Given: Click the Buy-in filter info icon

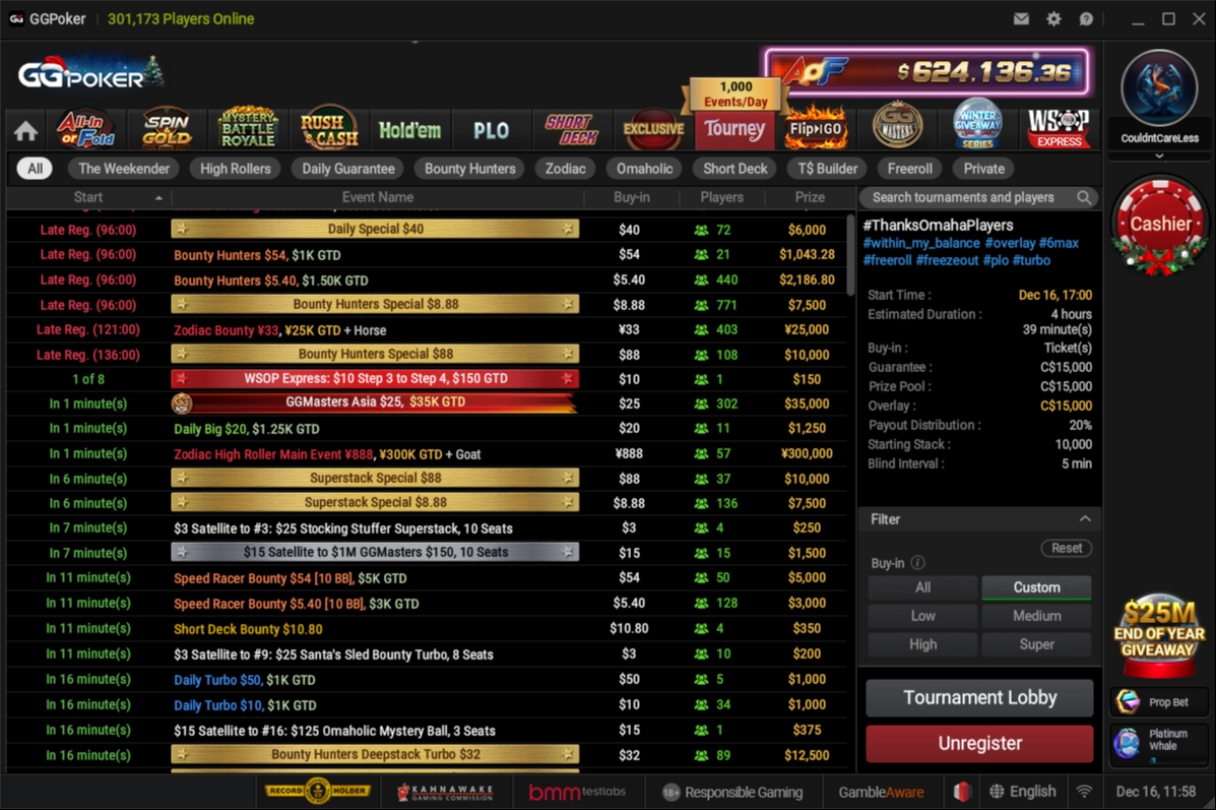Looking at the screenshot, I should coord(918,563).
